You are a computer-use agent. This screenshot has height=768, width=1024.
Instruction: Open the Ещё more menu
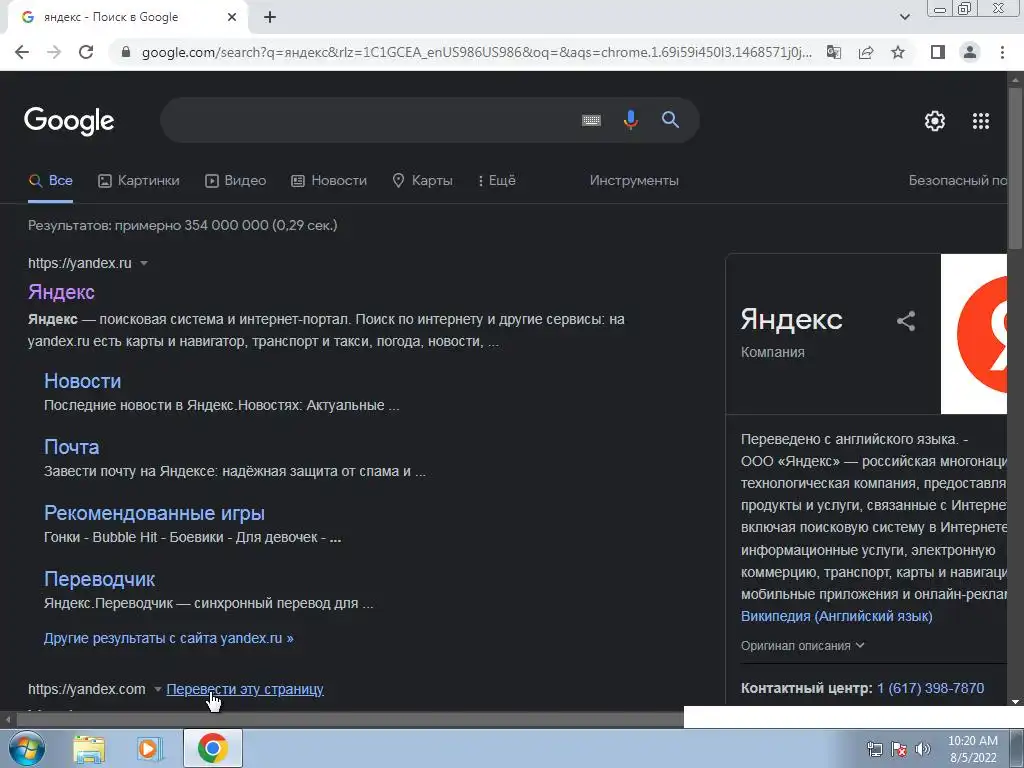[x=497, y=181]
